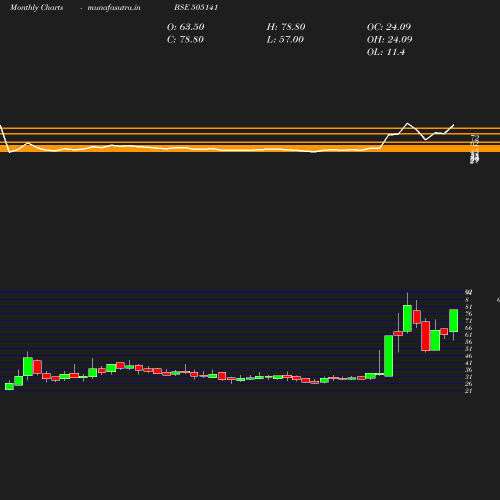The image size is (500, 500).
Task: Click the price axis label 21
Action: (x=469, y=391)
